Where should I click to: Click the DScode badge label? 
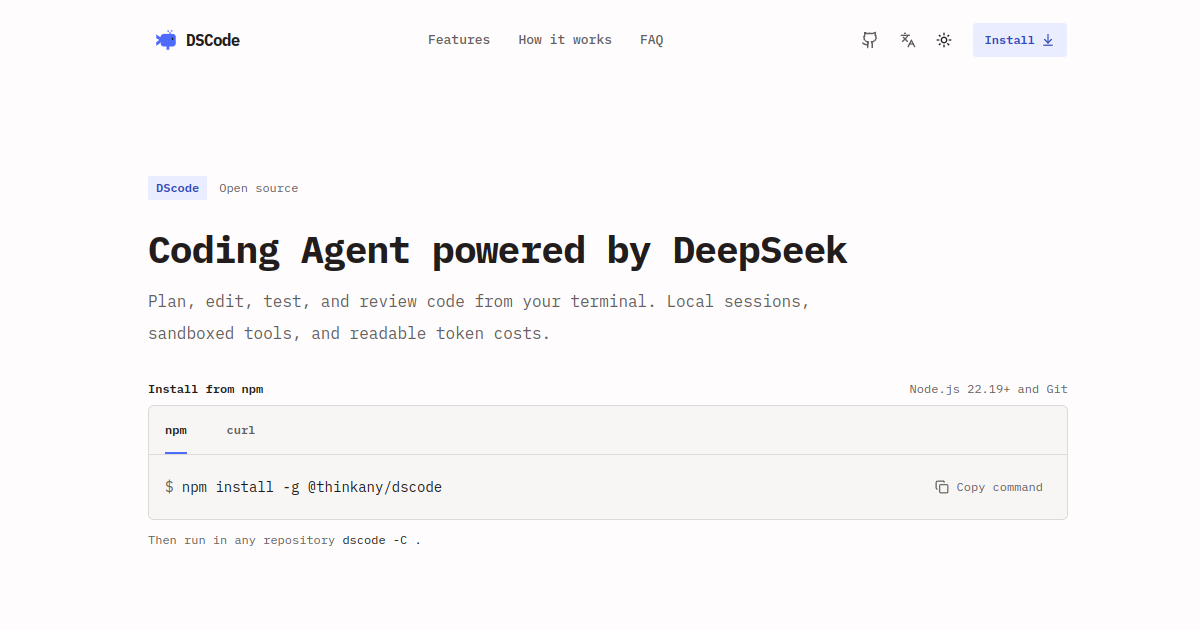tap(177, 188)
